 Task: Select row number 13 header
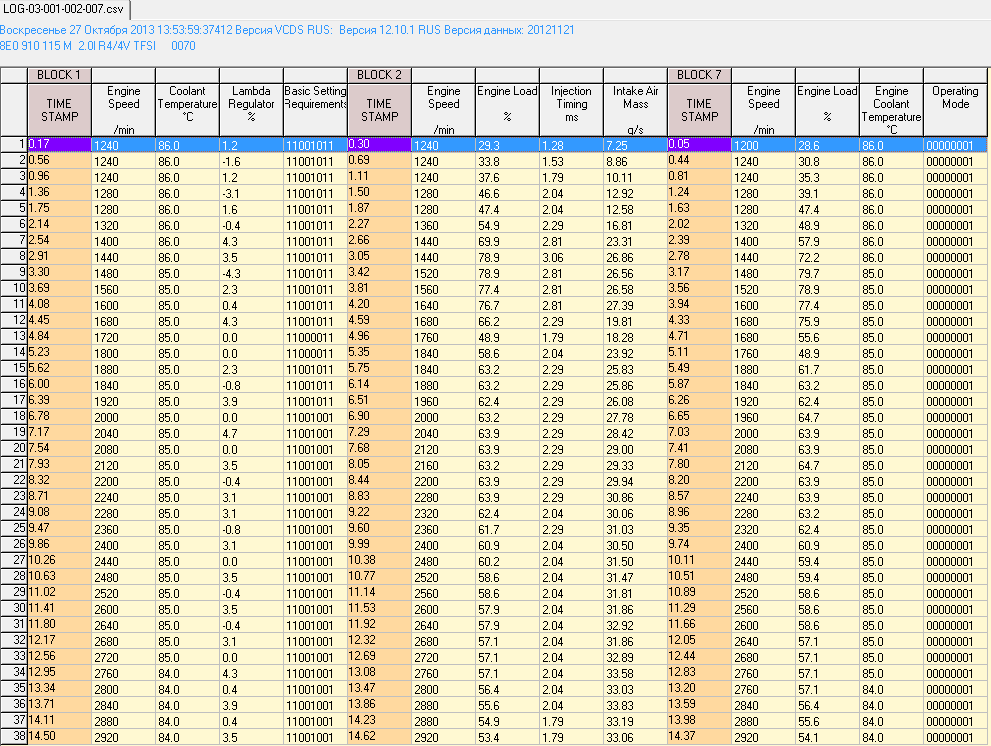[14, 337]
